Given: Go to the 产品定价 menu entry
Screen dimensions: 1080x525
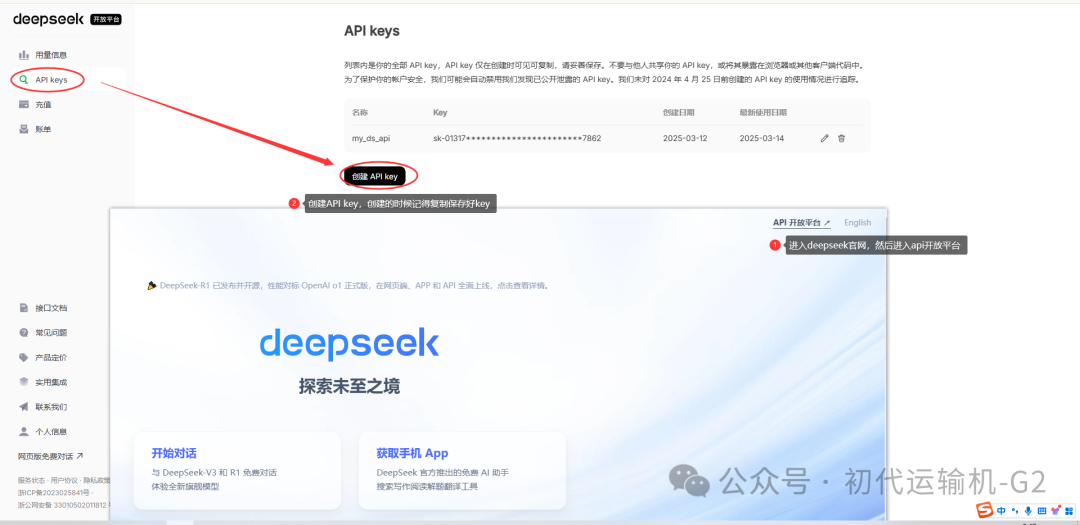Looking at the screenshot, I should (x=51, y=358).
